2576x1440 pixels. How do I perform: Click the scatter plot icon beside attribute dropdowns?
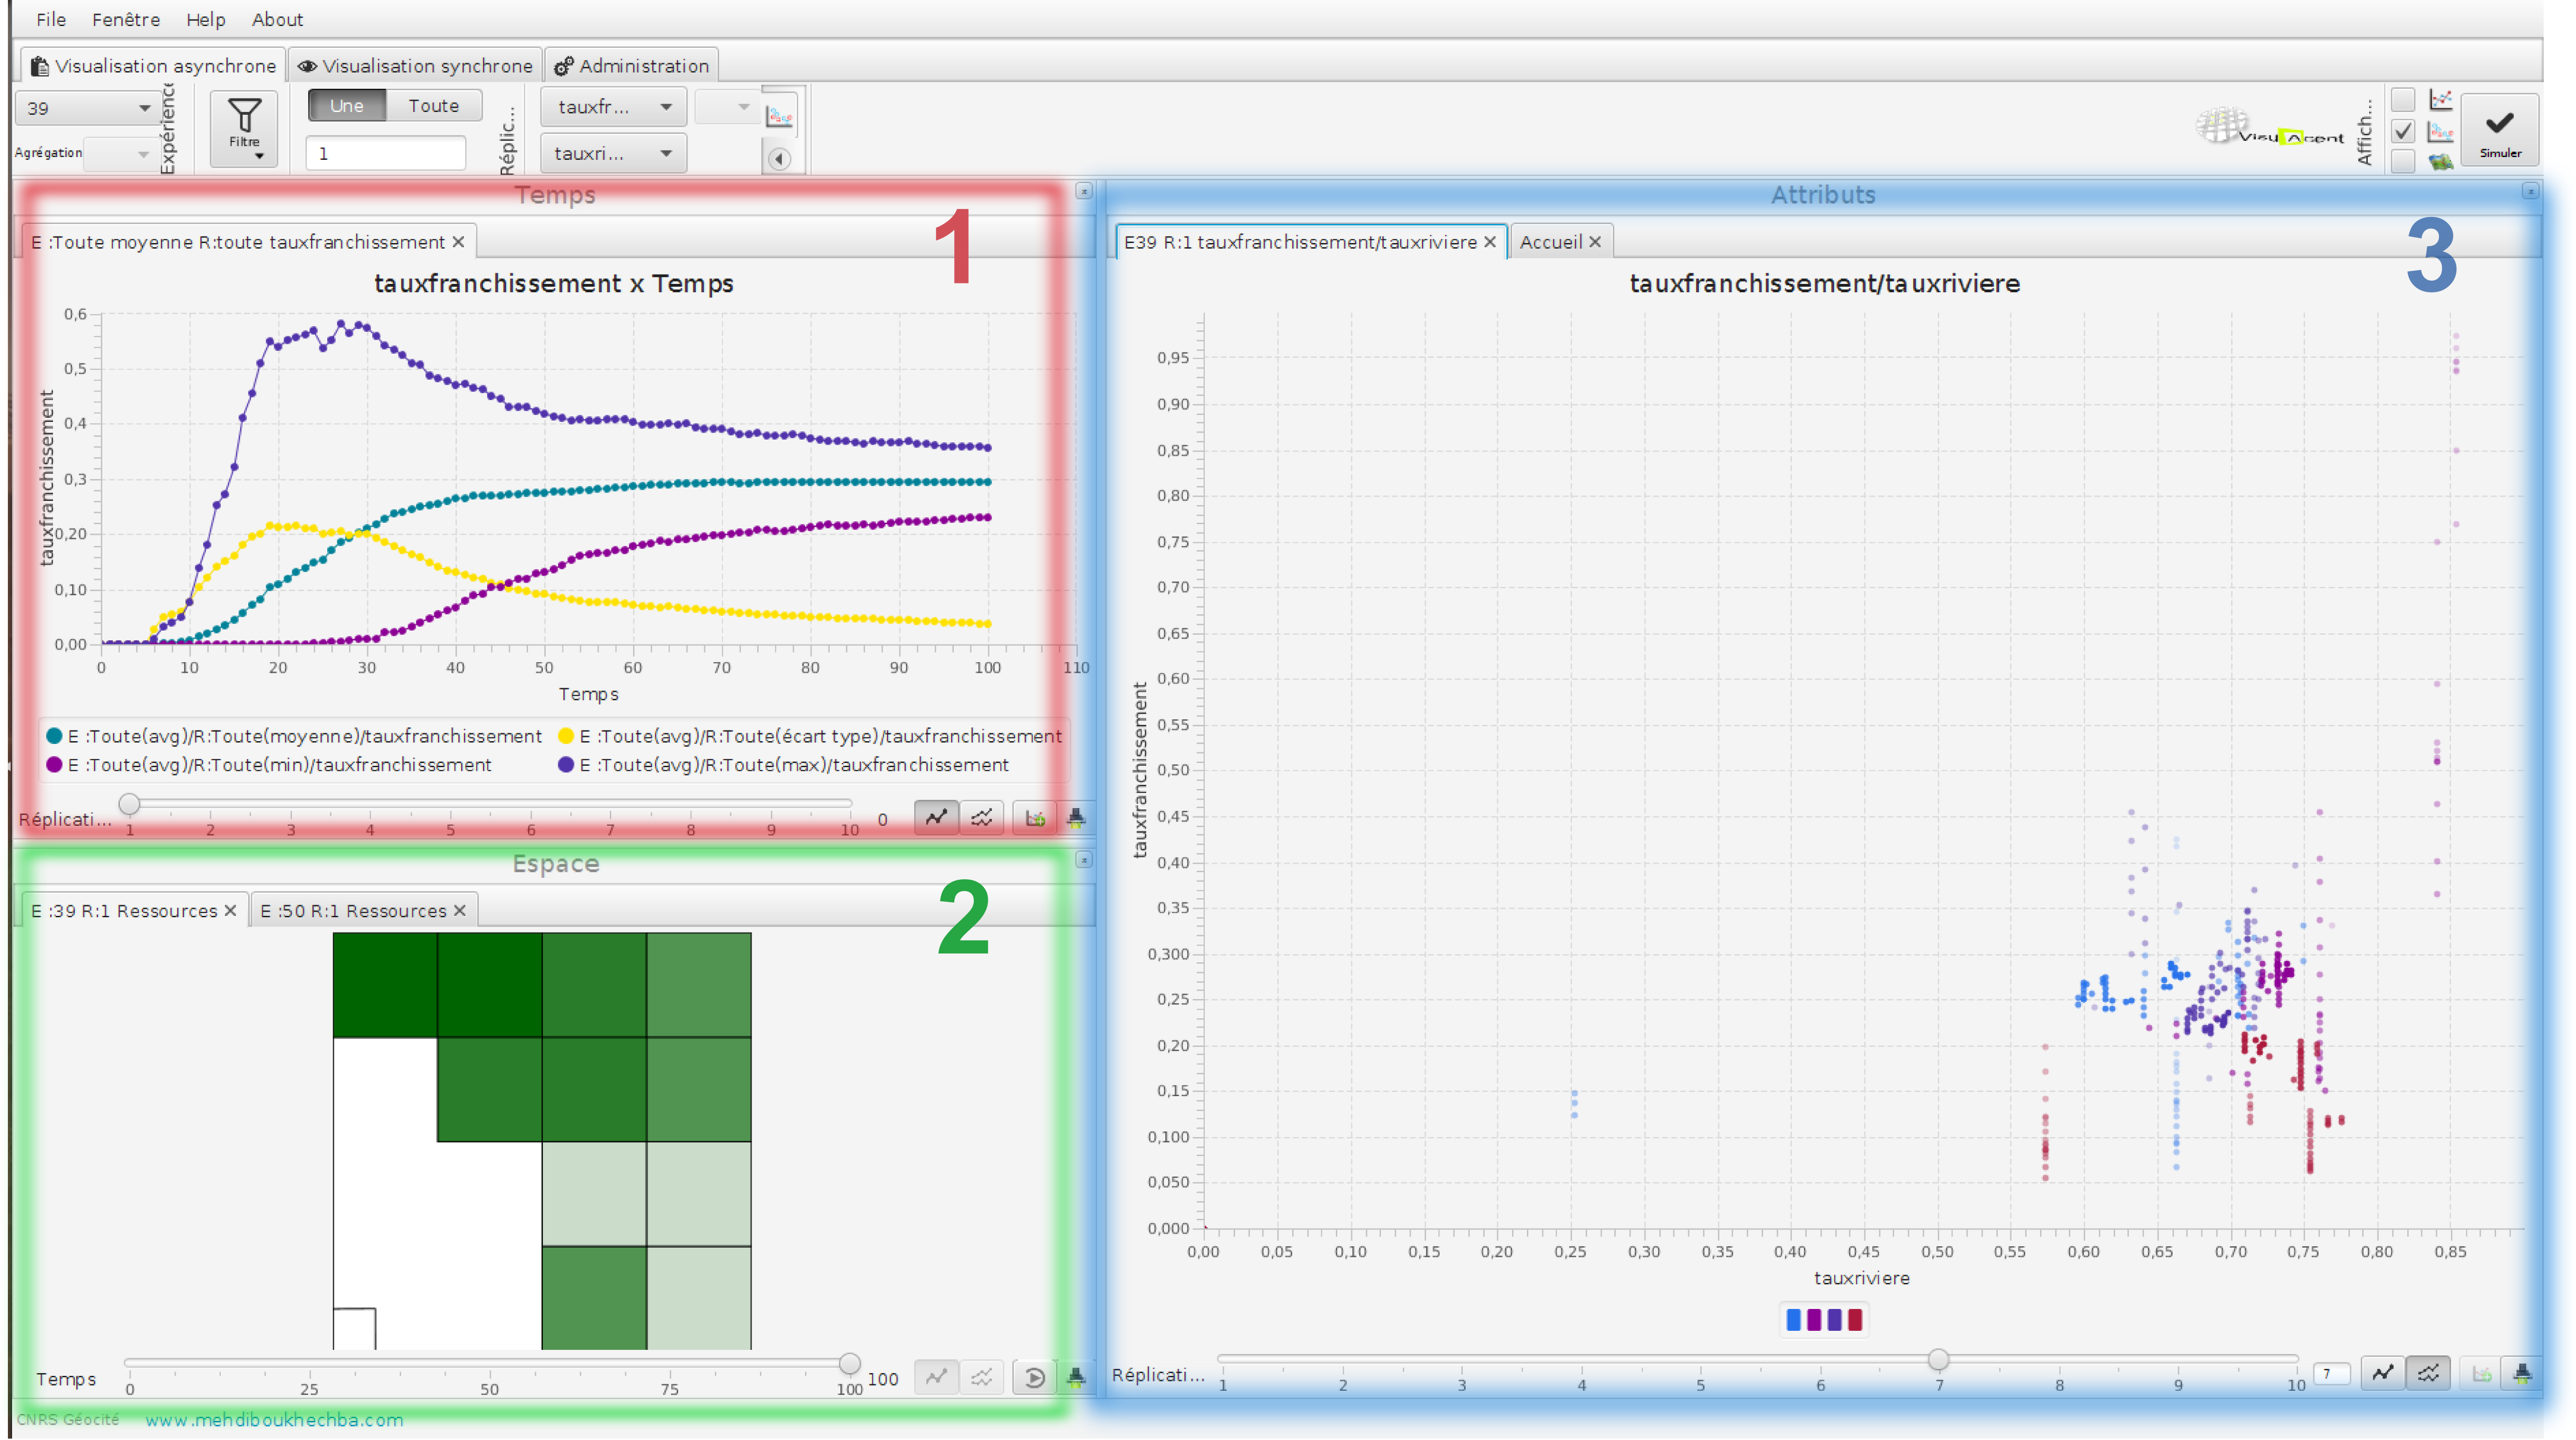[779, 116]
